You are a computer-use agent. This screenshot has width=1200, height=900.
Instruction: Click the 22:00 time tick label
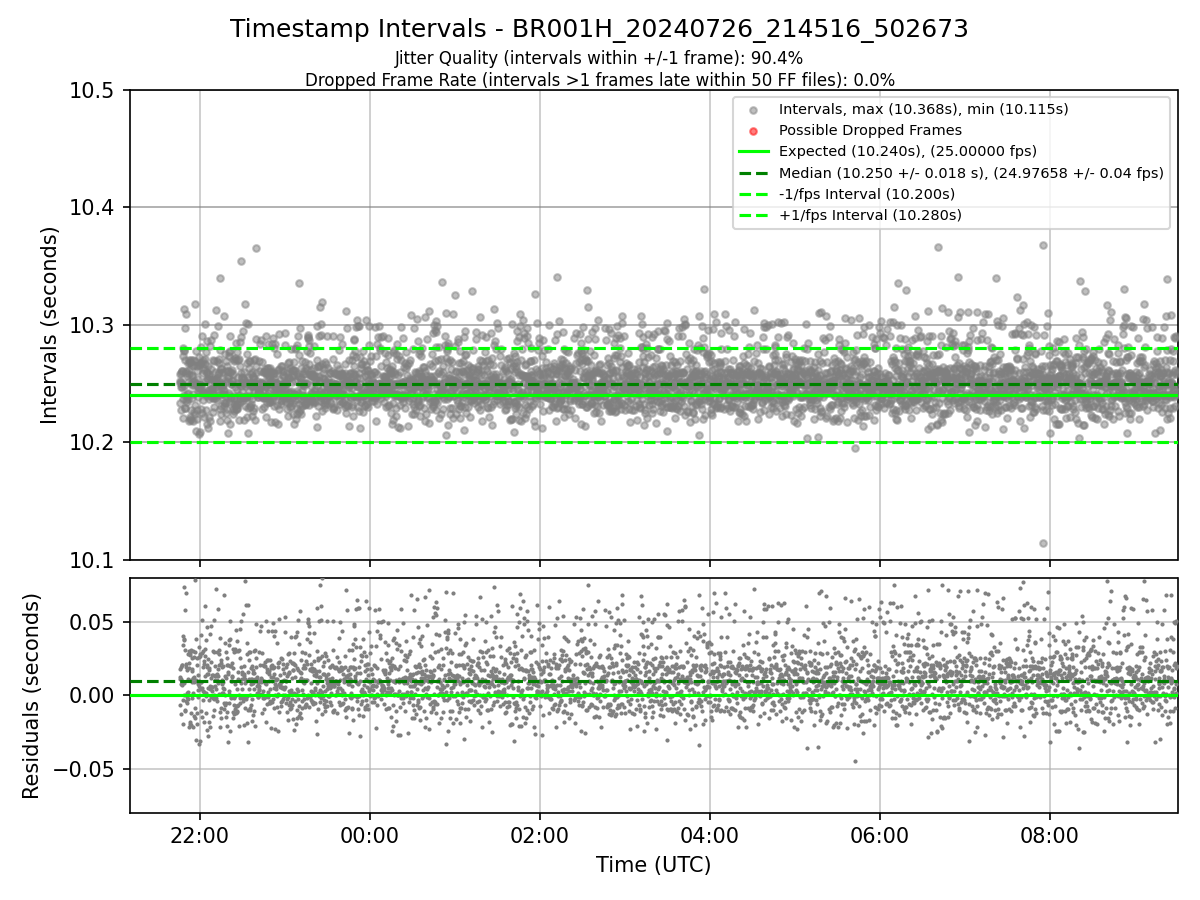click(x=200, y=835)
